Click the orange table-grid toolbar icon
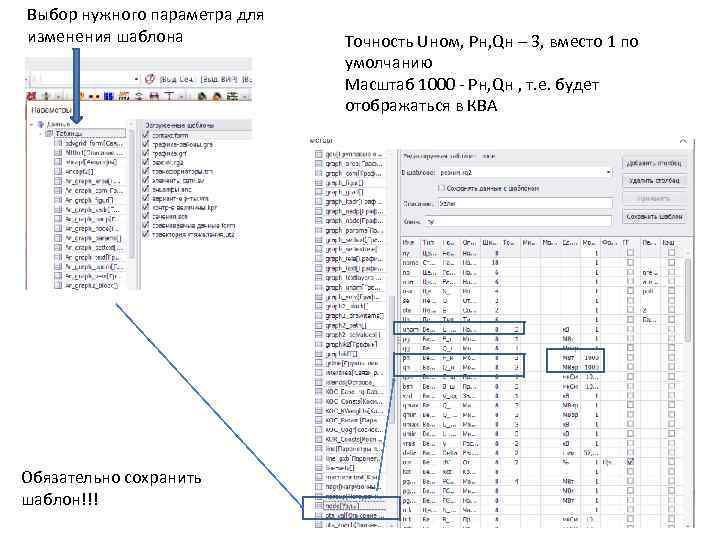Image resolution: width=720 pixels, height=540 pixels. [124, 96]
